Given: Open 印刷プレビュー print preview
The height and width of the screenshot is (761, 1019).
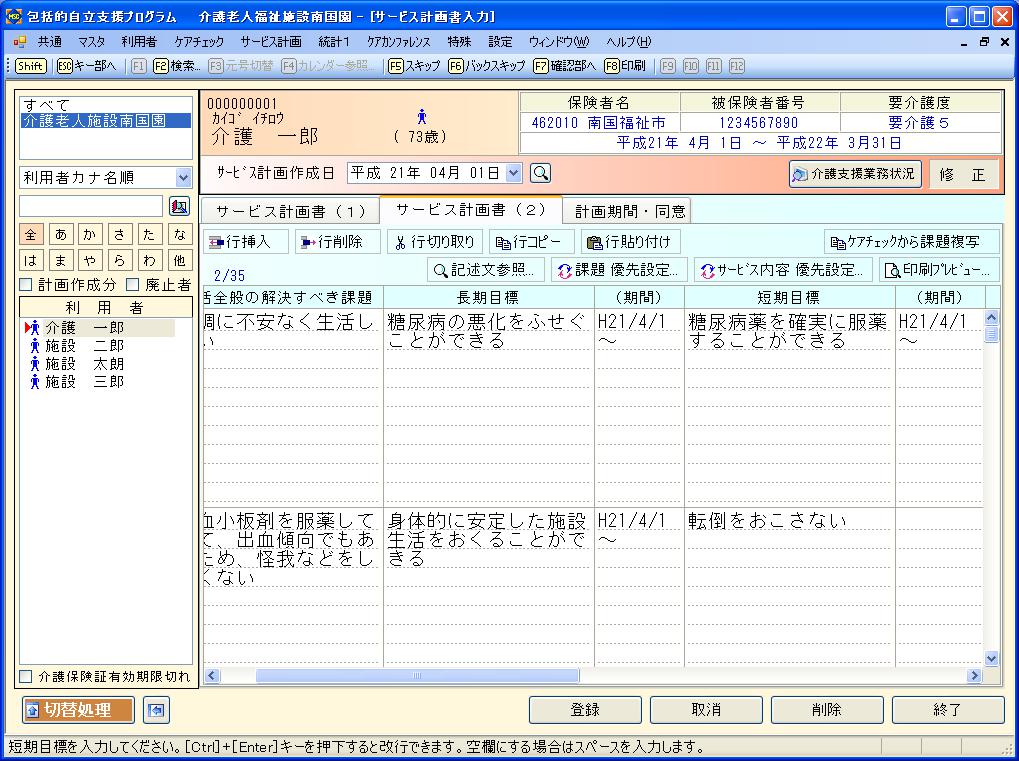Looking at the screenshot, I should coord(939,270).
